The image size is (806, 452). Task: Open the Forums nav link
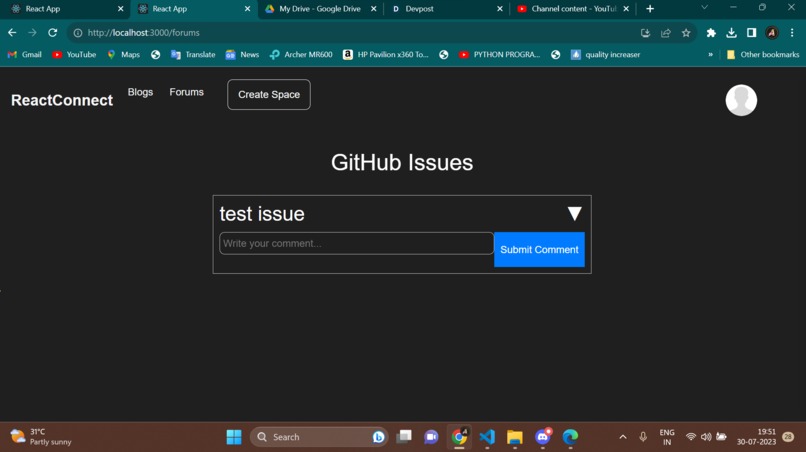(x=187, y=92)
